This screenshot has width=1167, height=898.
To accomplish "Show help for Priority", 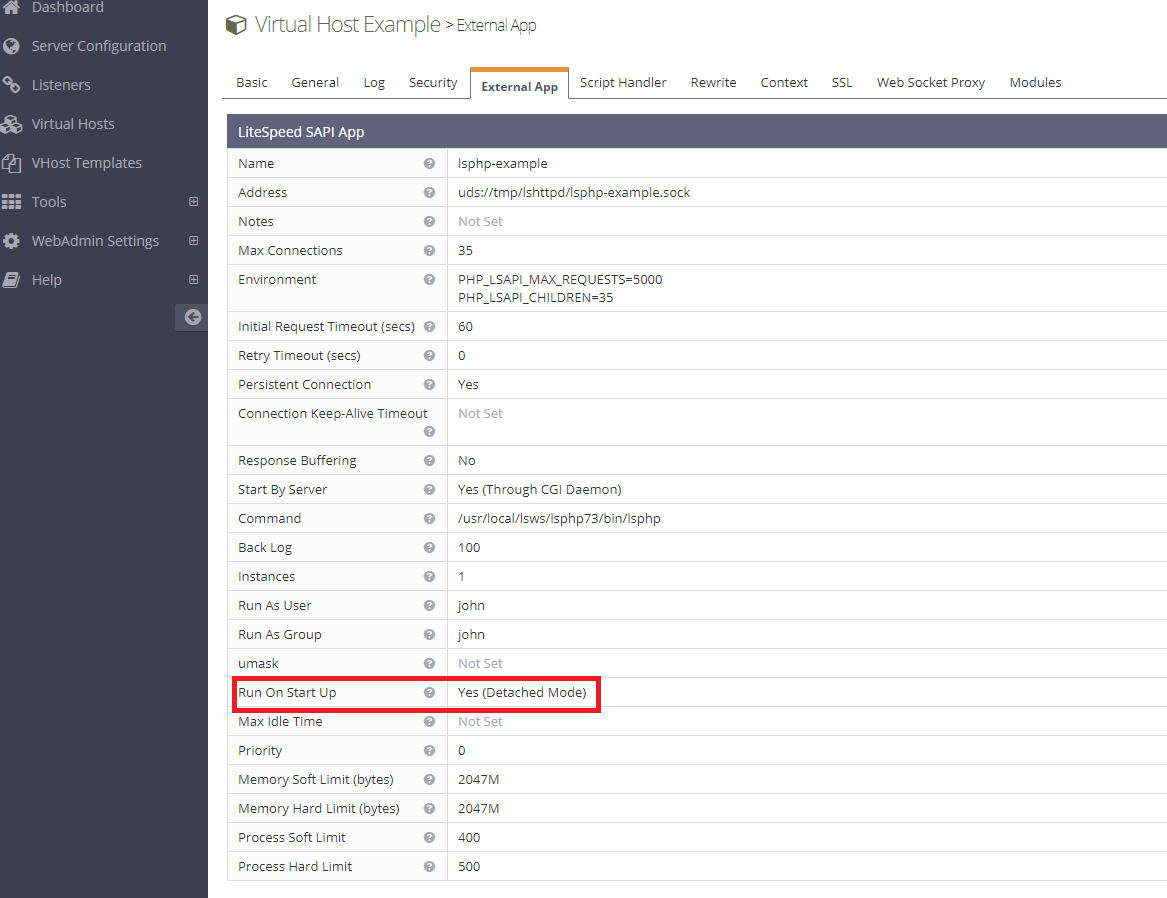I will tap(429, 751).
